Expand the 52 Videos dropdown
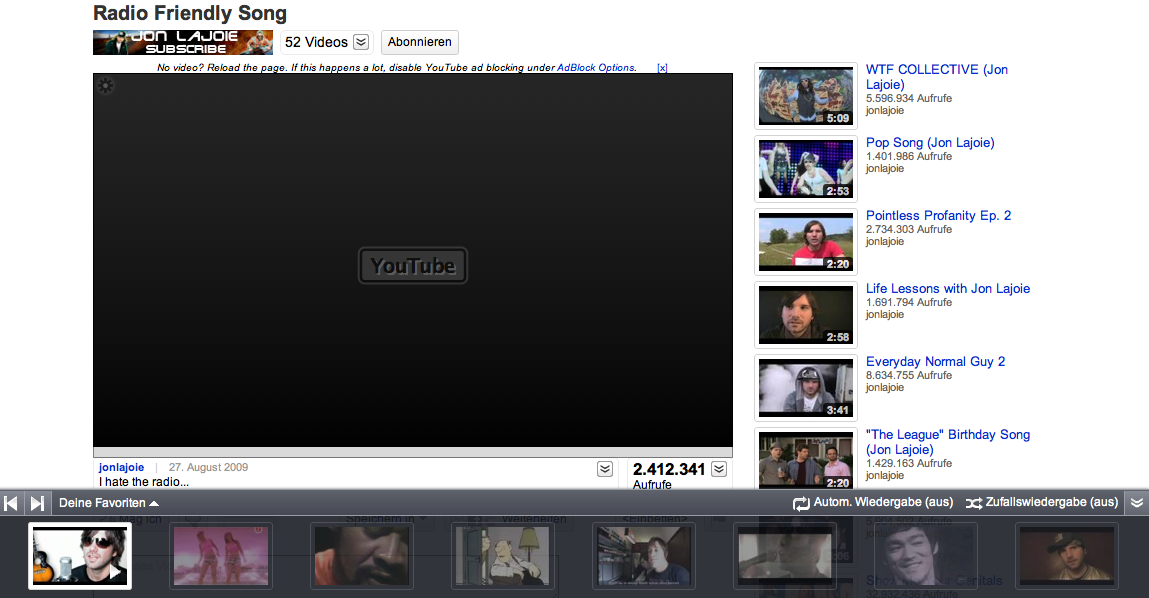This screenshot has width=1149, height=598. click(x=361, y=43)
